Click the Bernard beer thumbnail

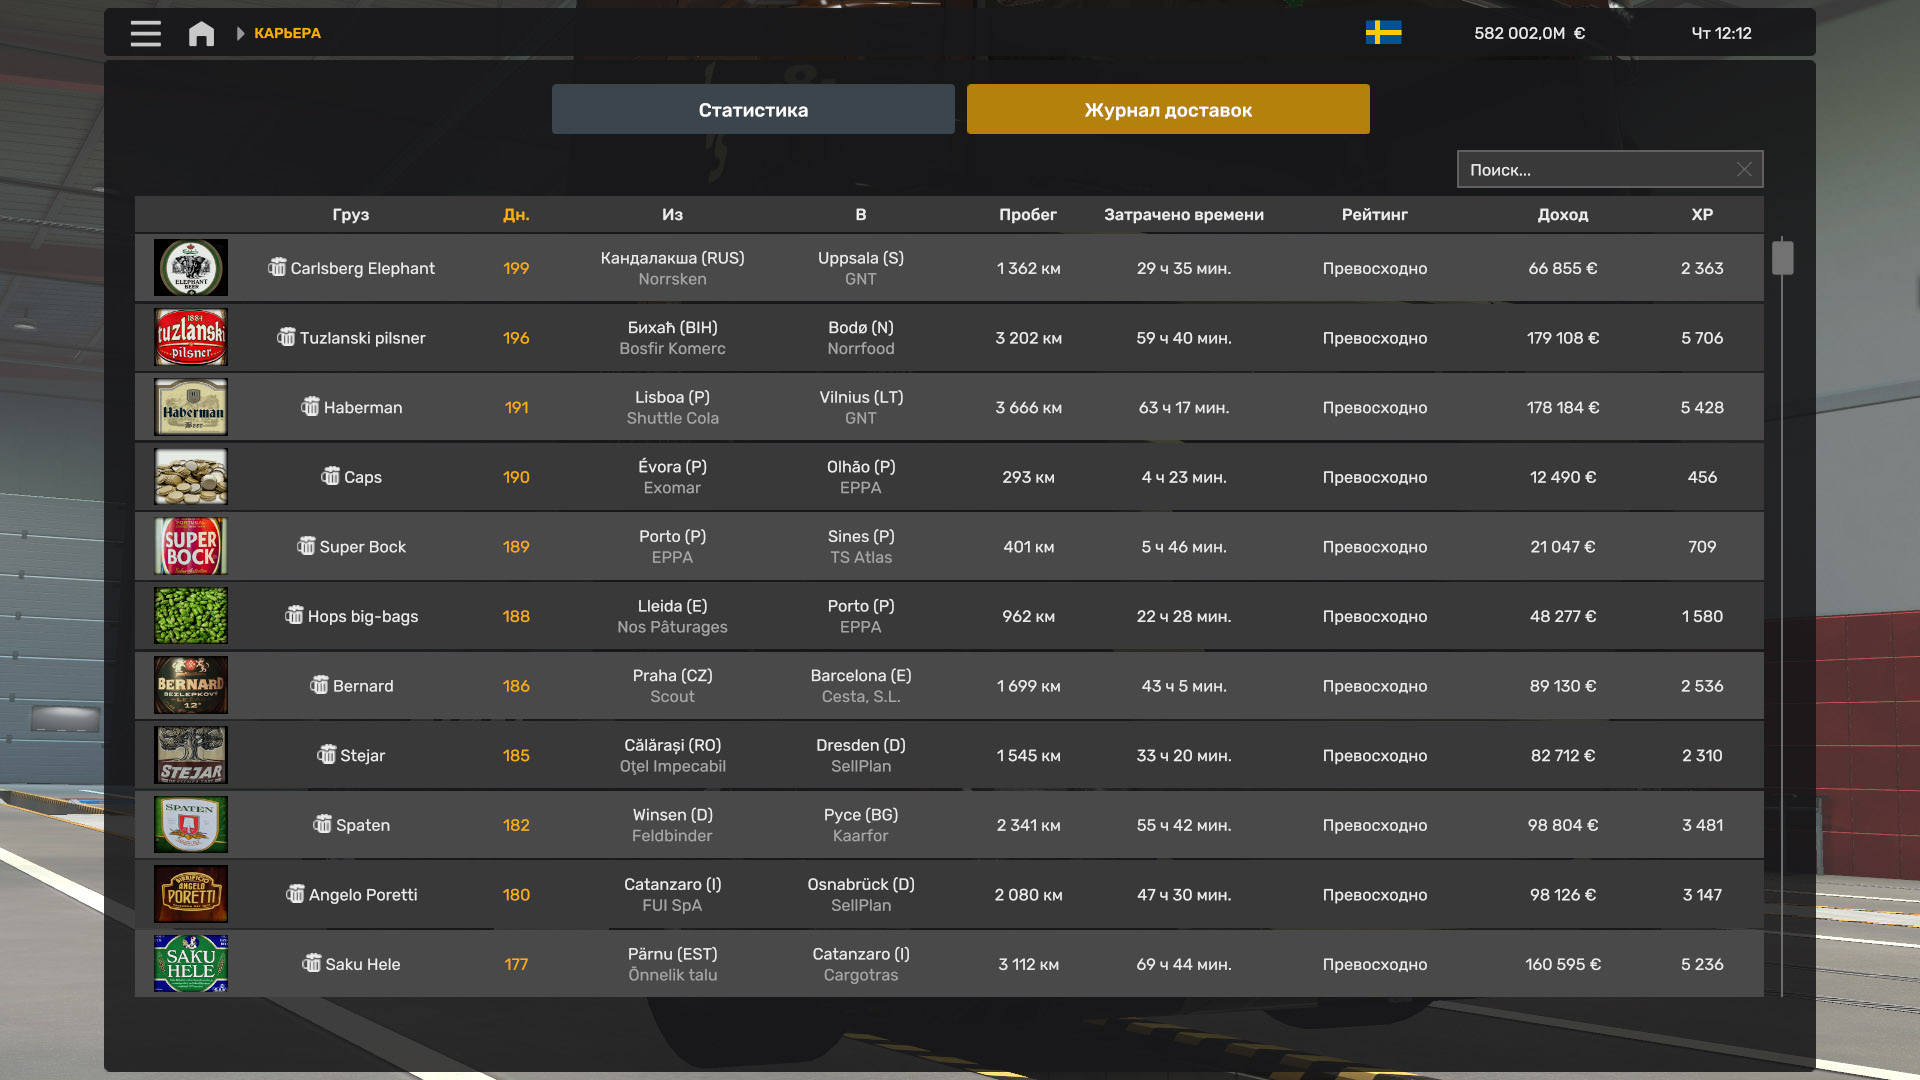(x=191, y=685)
